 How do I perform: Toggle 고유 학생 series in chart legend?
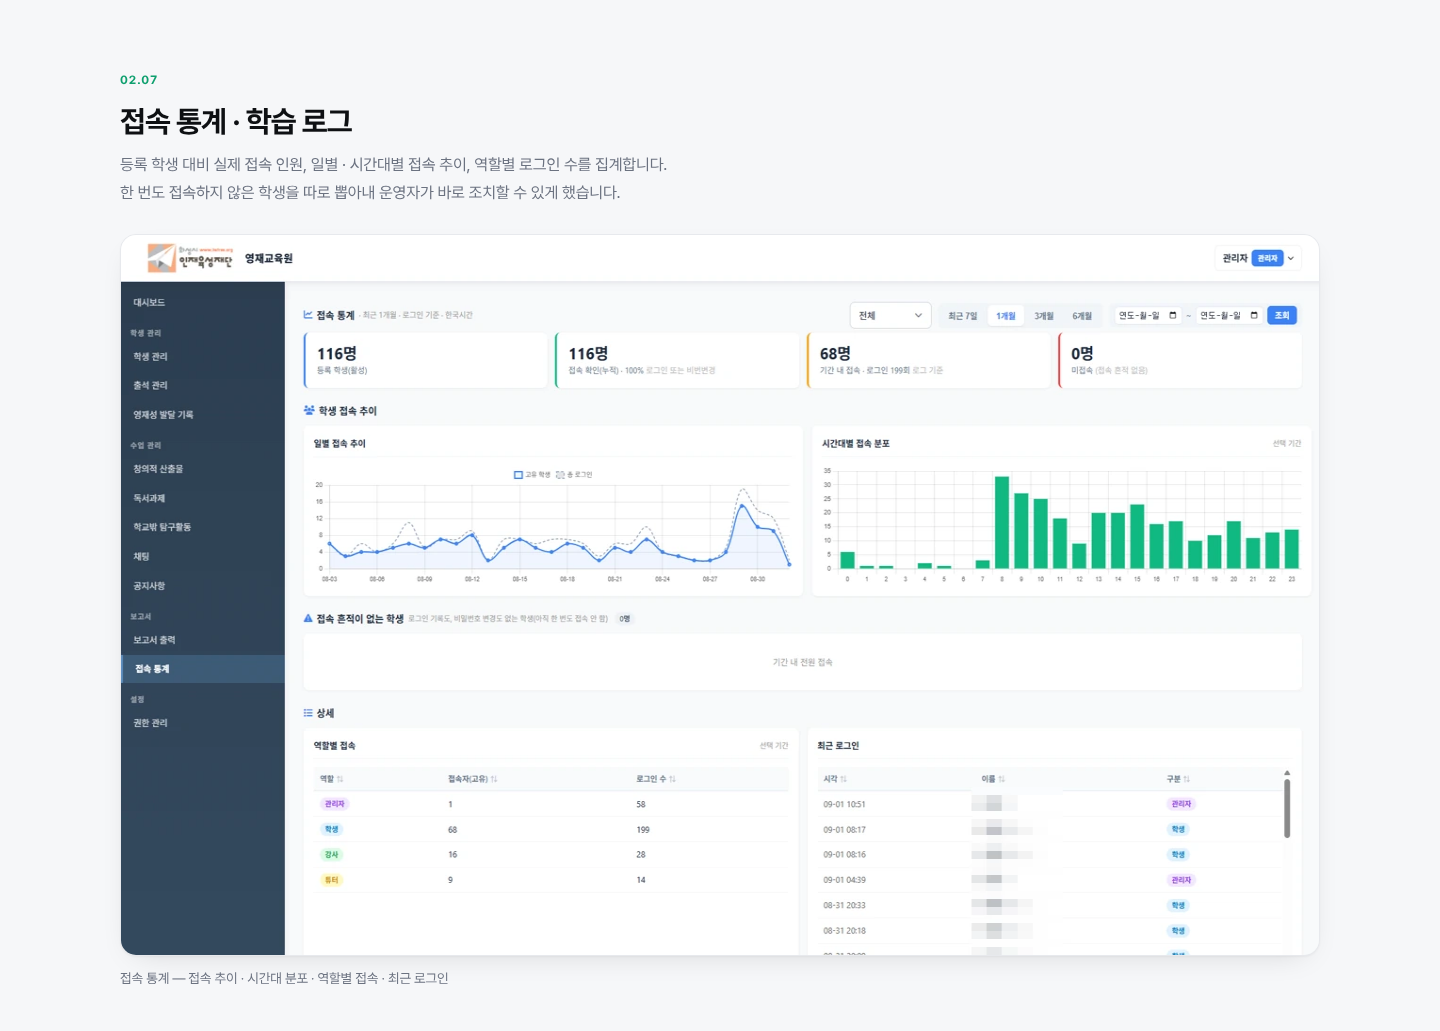[532, 475]
